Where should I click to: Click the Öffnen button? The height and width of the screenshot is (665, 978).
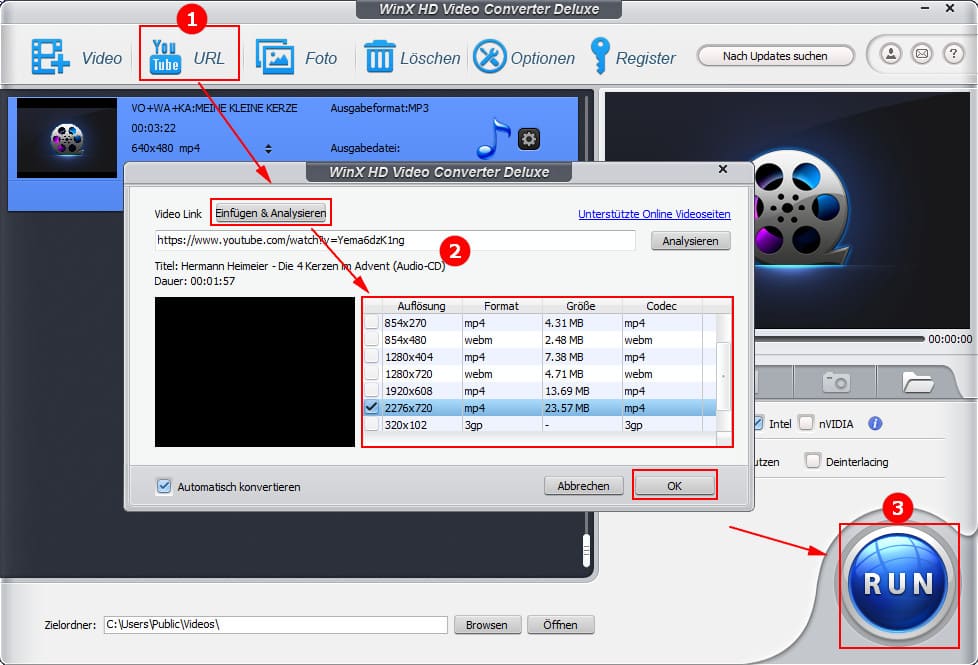click(x=560, y=624)
